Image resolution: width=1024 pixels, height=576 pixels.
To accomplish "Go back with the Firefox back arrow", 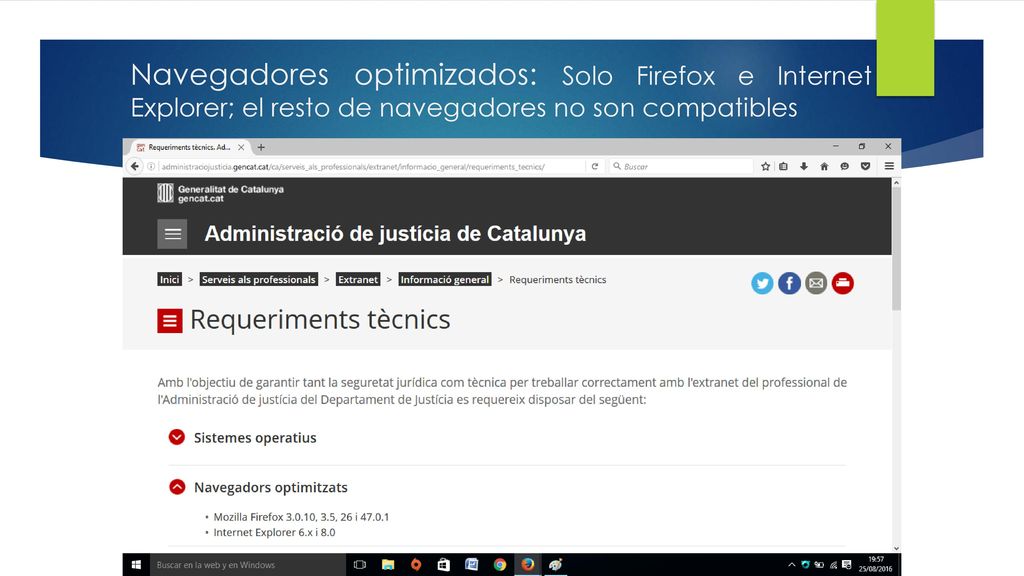I will (x=135, y=167).
